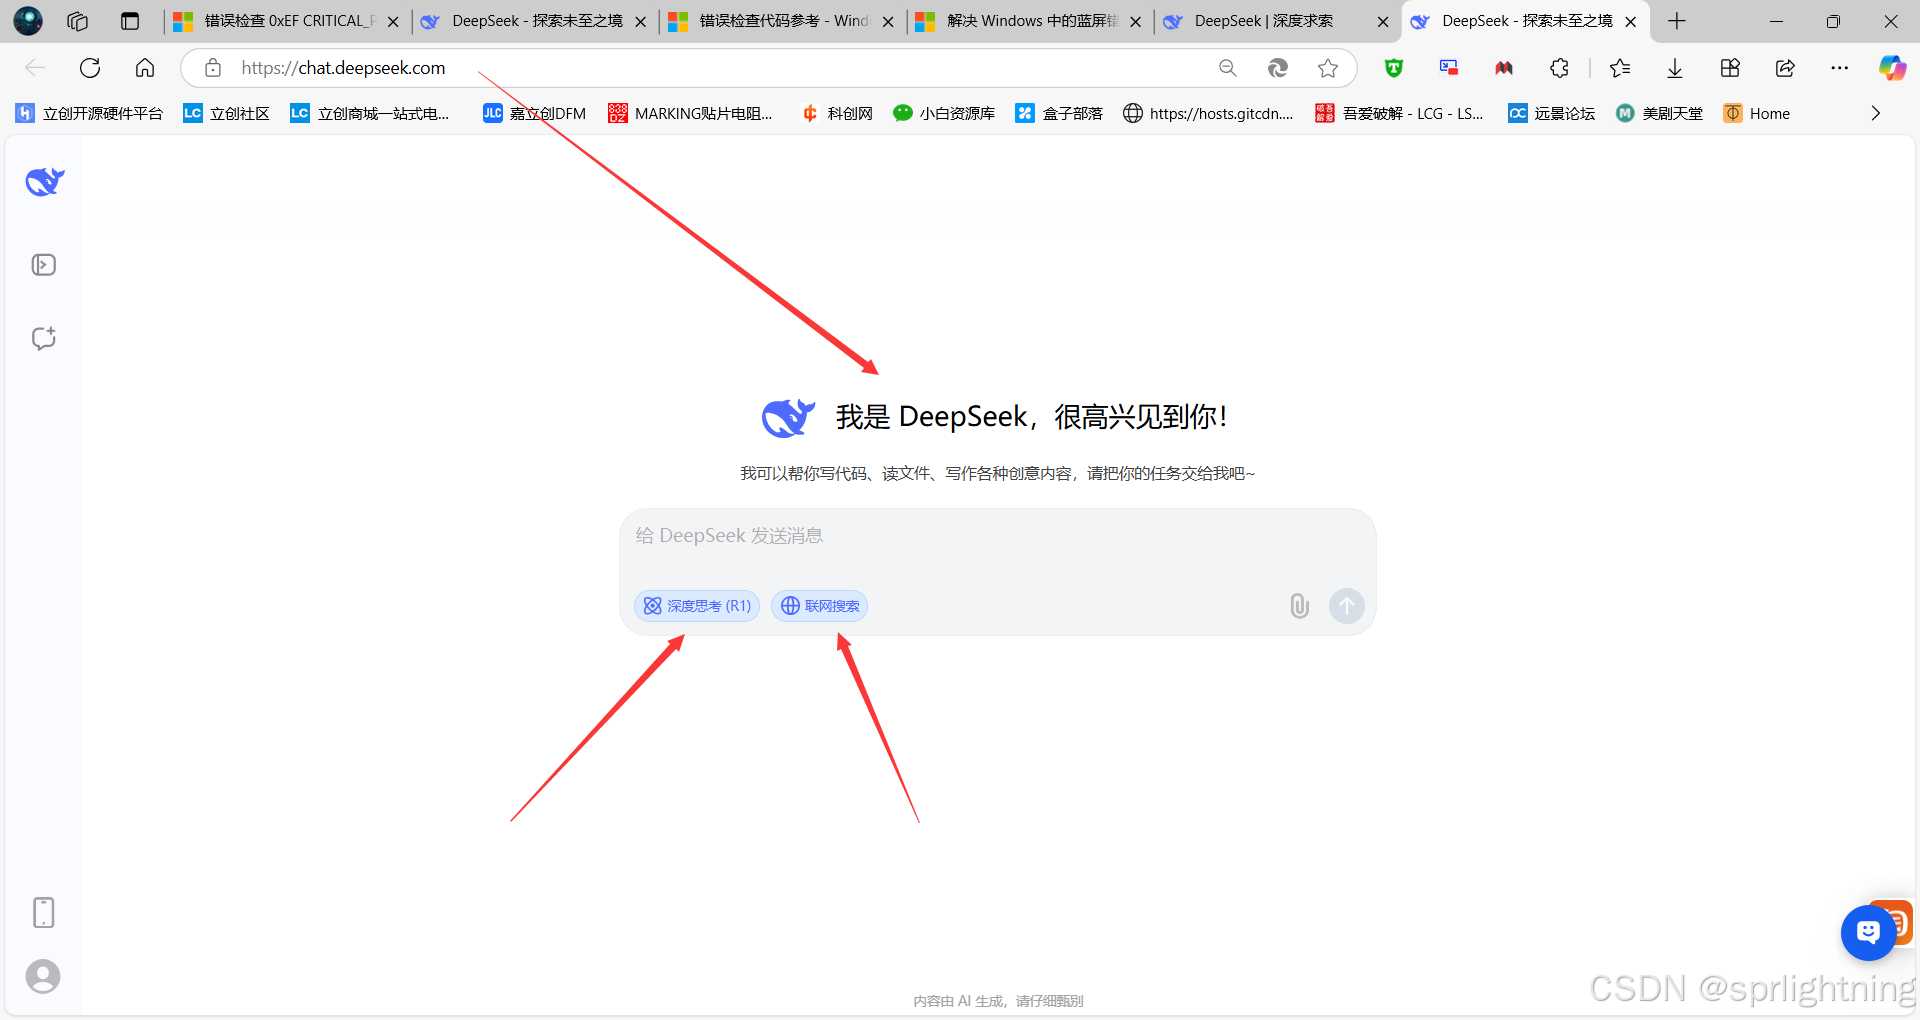Click the Edge refresh-style icon beside the zoom
This screenshot has width=1920, height=1020.
click(1278, 68)
